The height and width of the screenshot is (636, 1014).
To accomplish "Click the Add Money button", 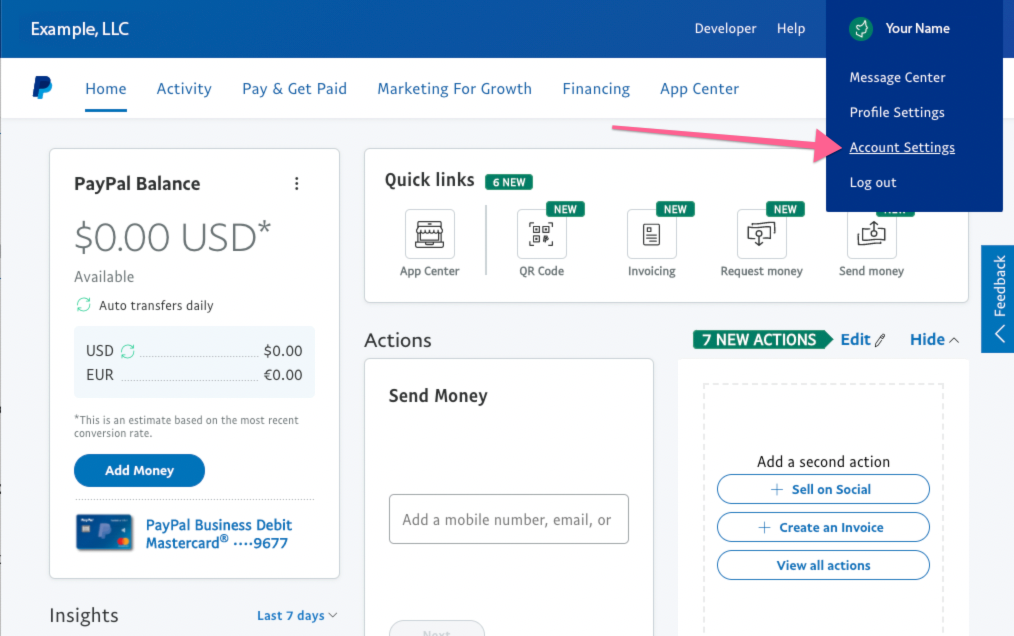I will tap(139, 470).
